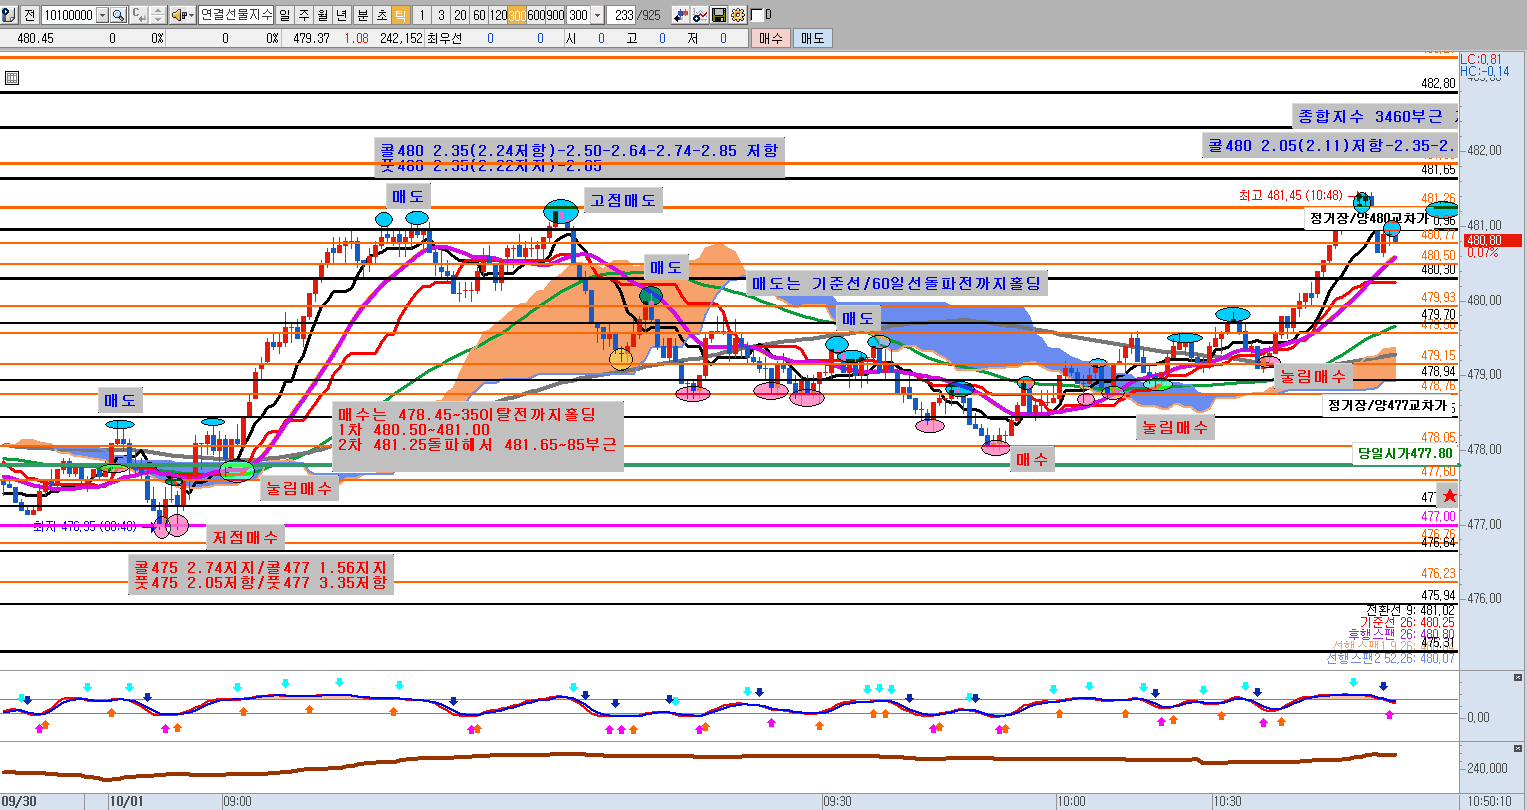The height and width of the screenshot is (810, 1527).
Task: Click the leftmost toolbar icon beside 전
Action: point(8,15)
